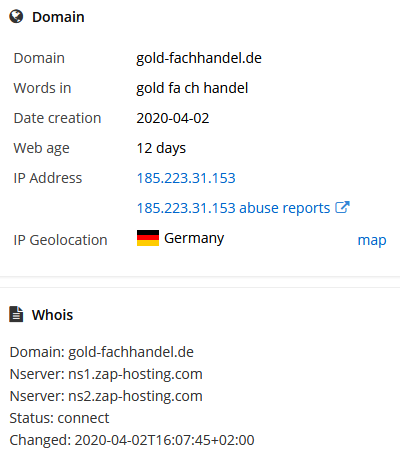Open the map link for IP Geolocation
This screenshot has height=458, width=400.
(372, 240)
